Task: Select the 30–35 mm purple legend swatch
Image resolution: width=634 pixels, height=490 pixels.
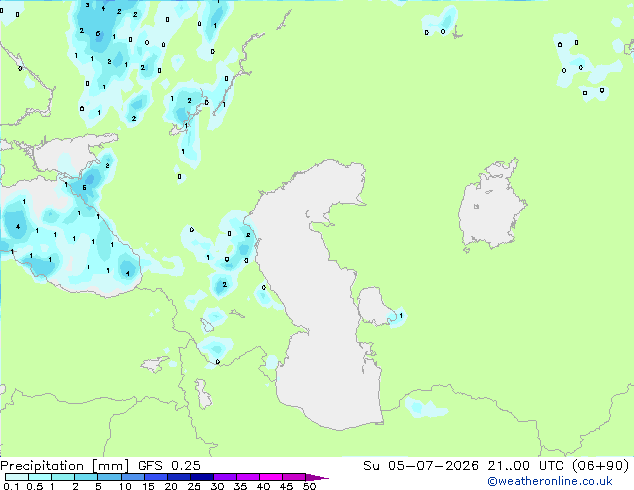Action: click(x=224, y=477)
